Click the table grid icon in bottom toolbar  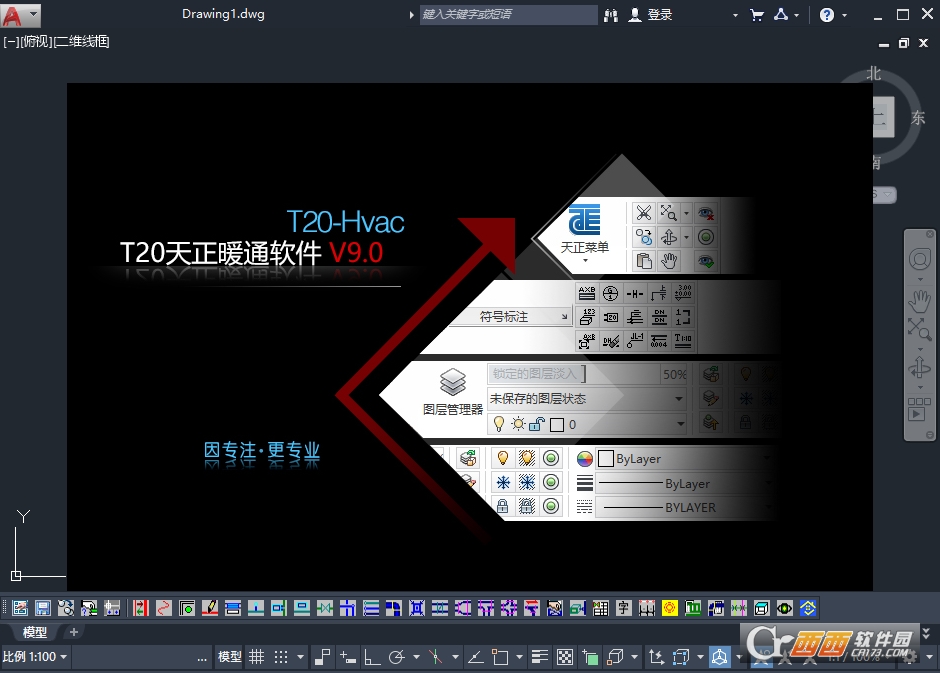pyautogui.click(x=600, y=608)
